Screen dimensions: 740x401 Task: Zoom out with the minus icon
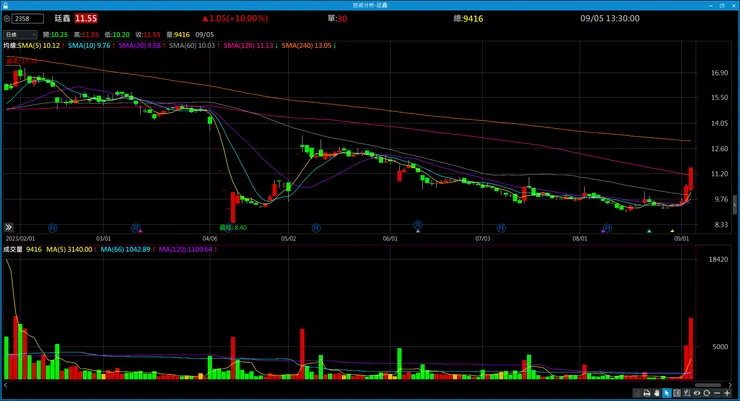717,393
